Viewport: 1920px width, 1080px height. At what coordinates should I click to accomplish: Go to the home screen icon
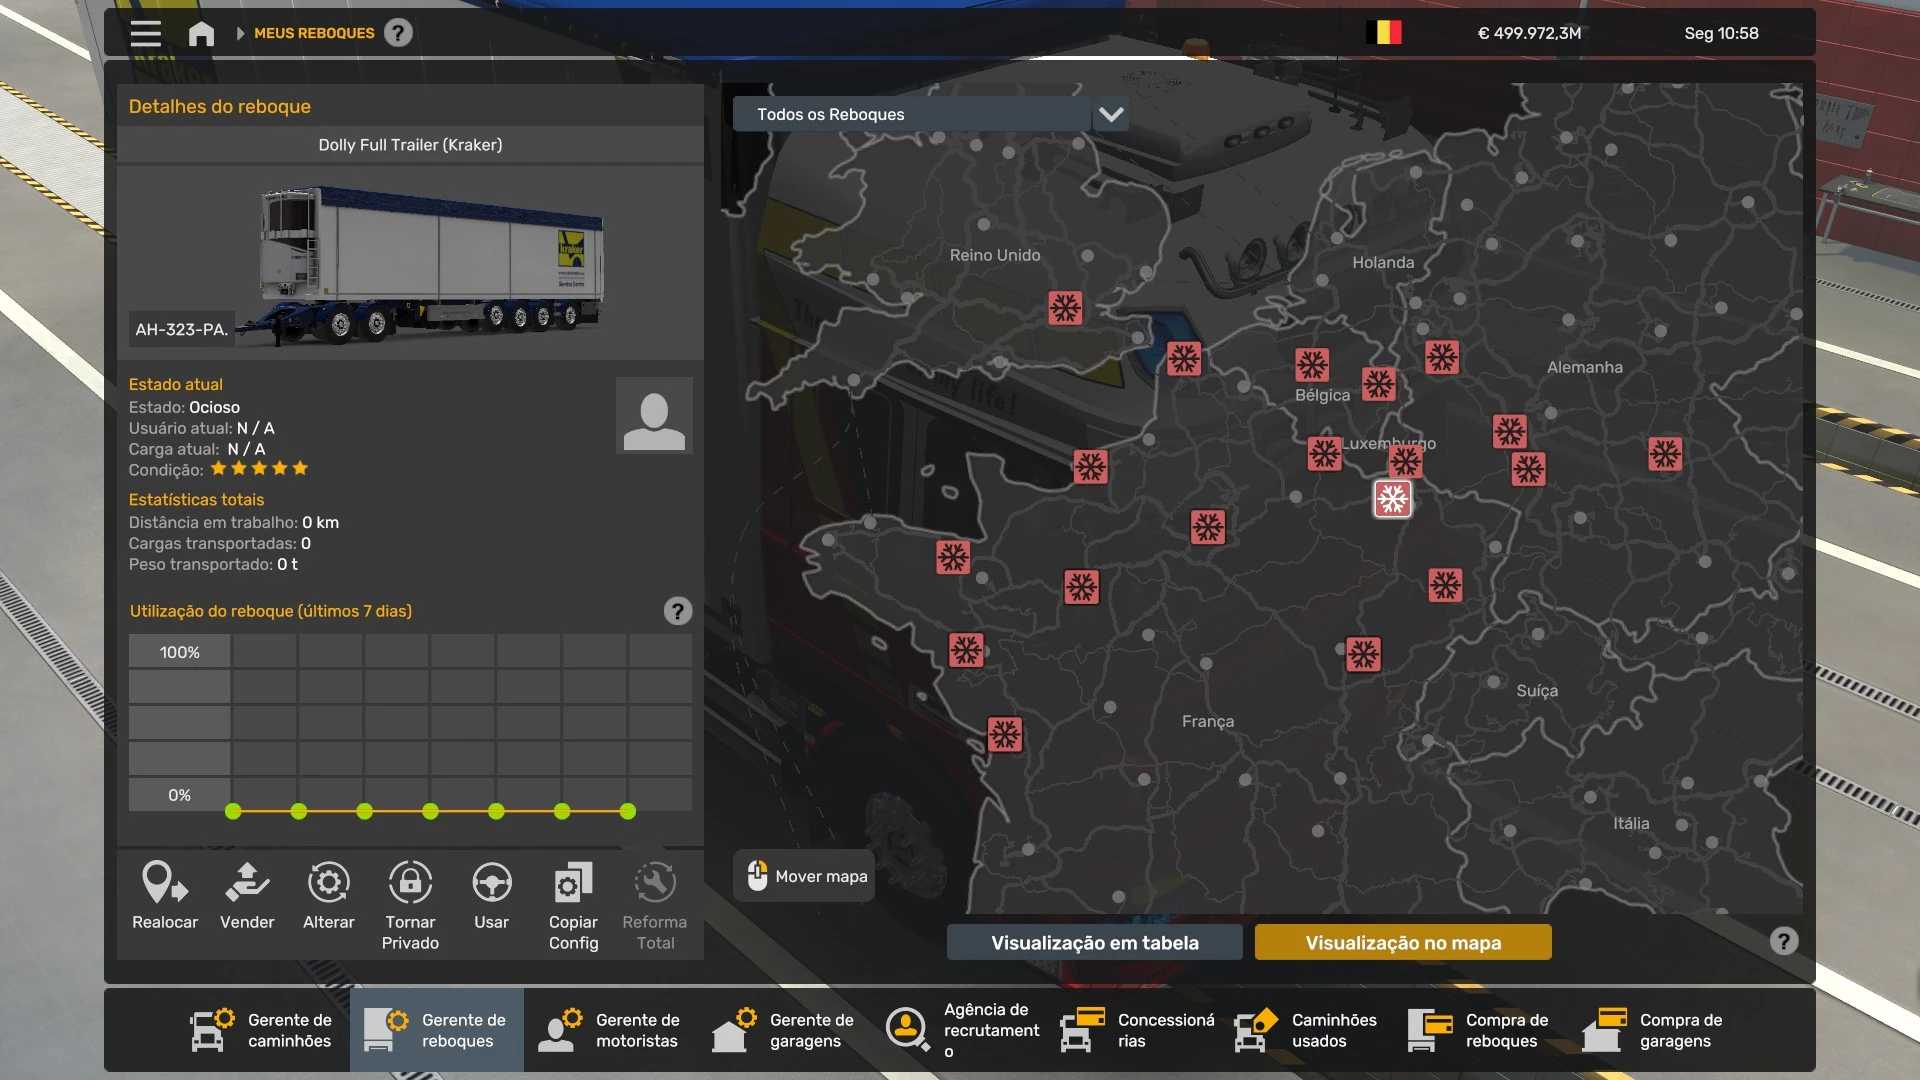pos(201,33)
